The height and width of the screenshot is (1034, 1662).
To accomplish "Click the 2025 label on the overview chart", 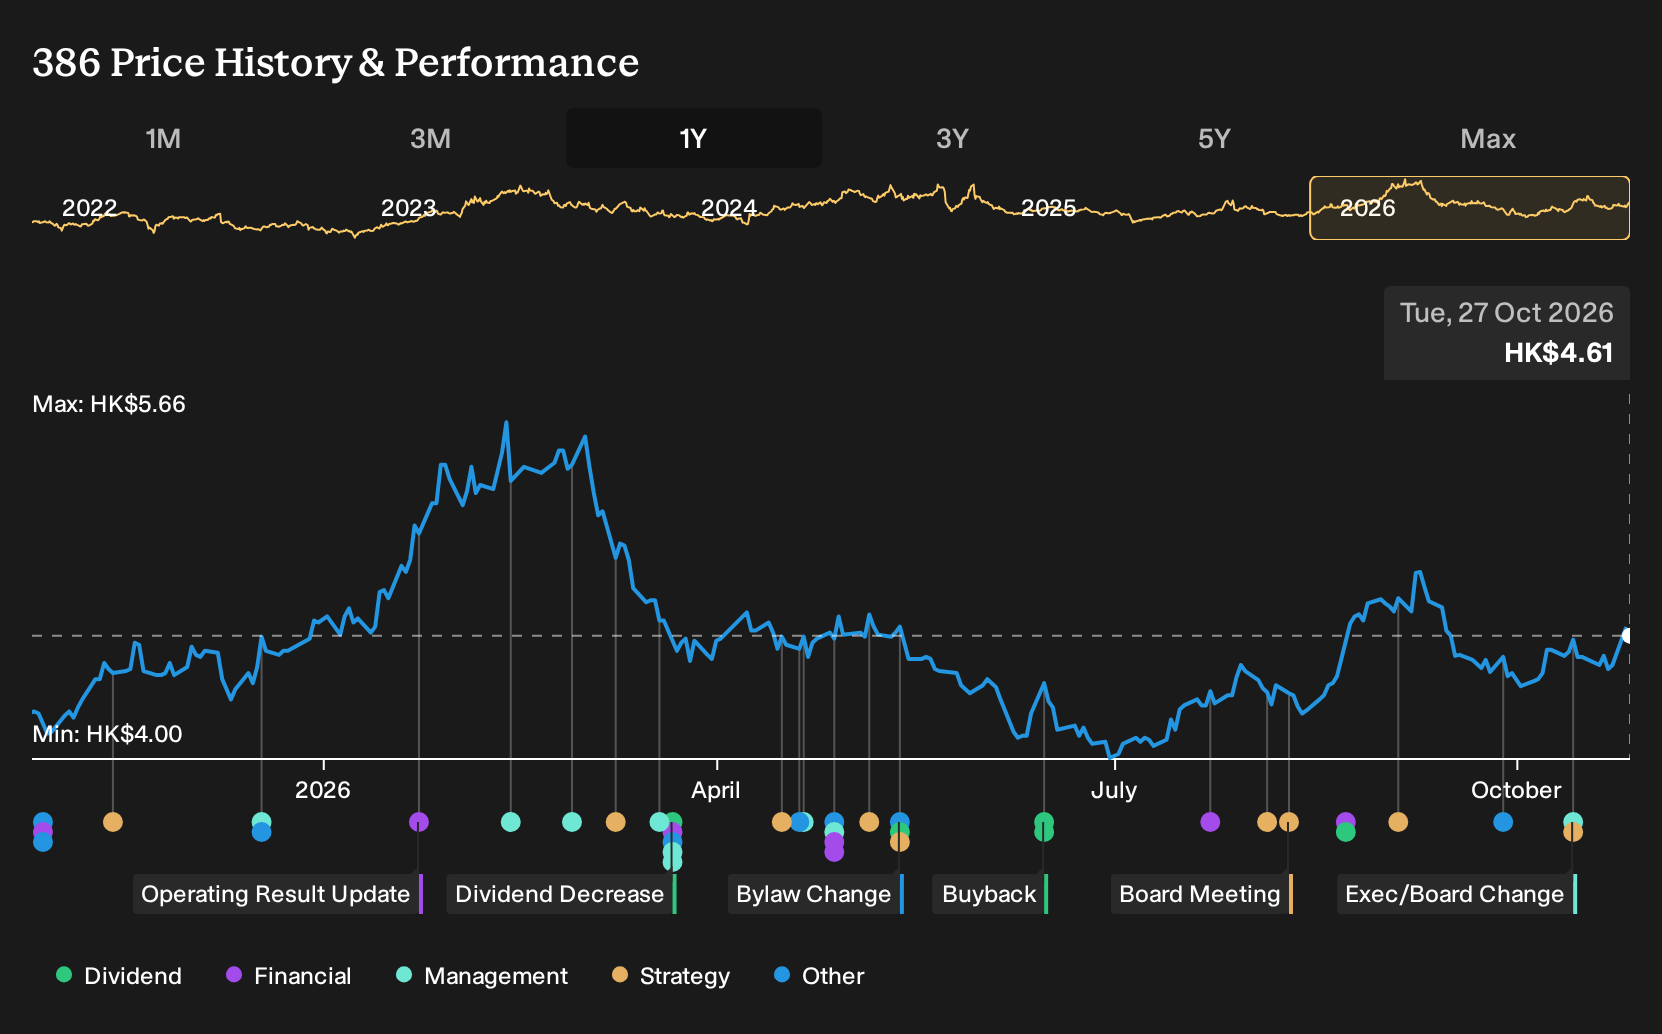I will (x=1048, y=208).
